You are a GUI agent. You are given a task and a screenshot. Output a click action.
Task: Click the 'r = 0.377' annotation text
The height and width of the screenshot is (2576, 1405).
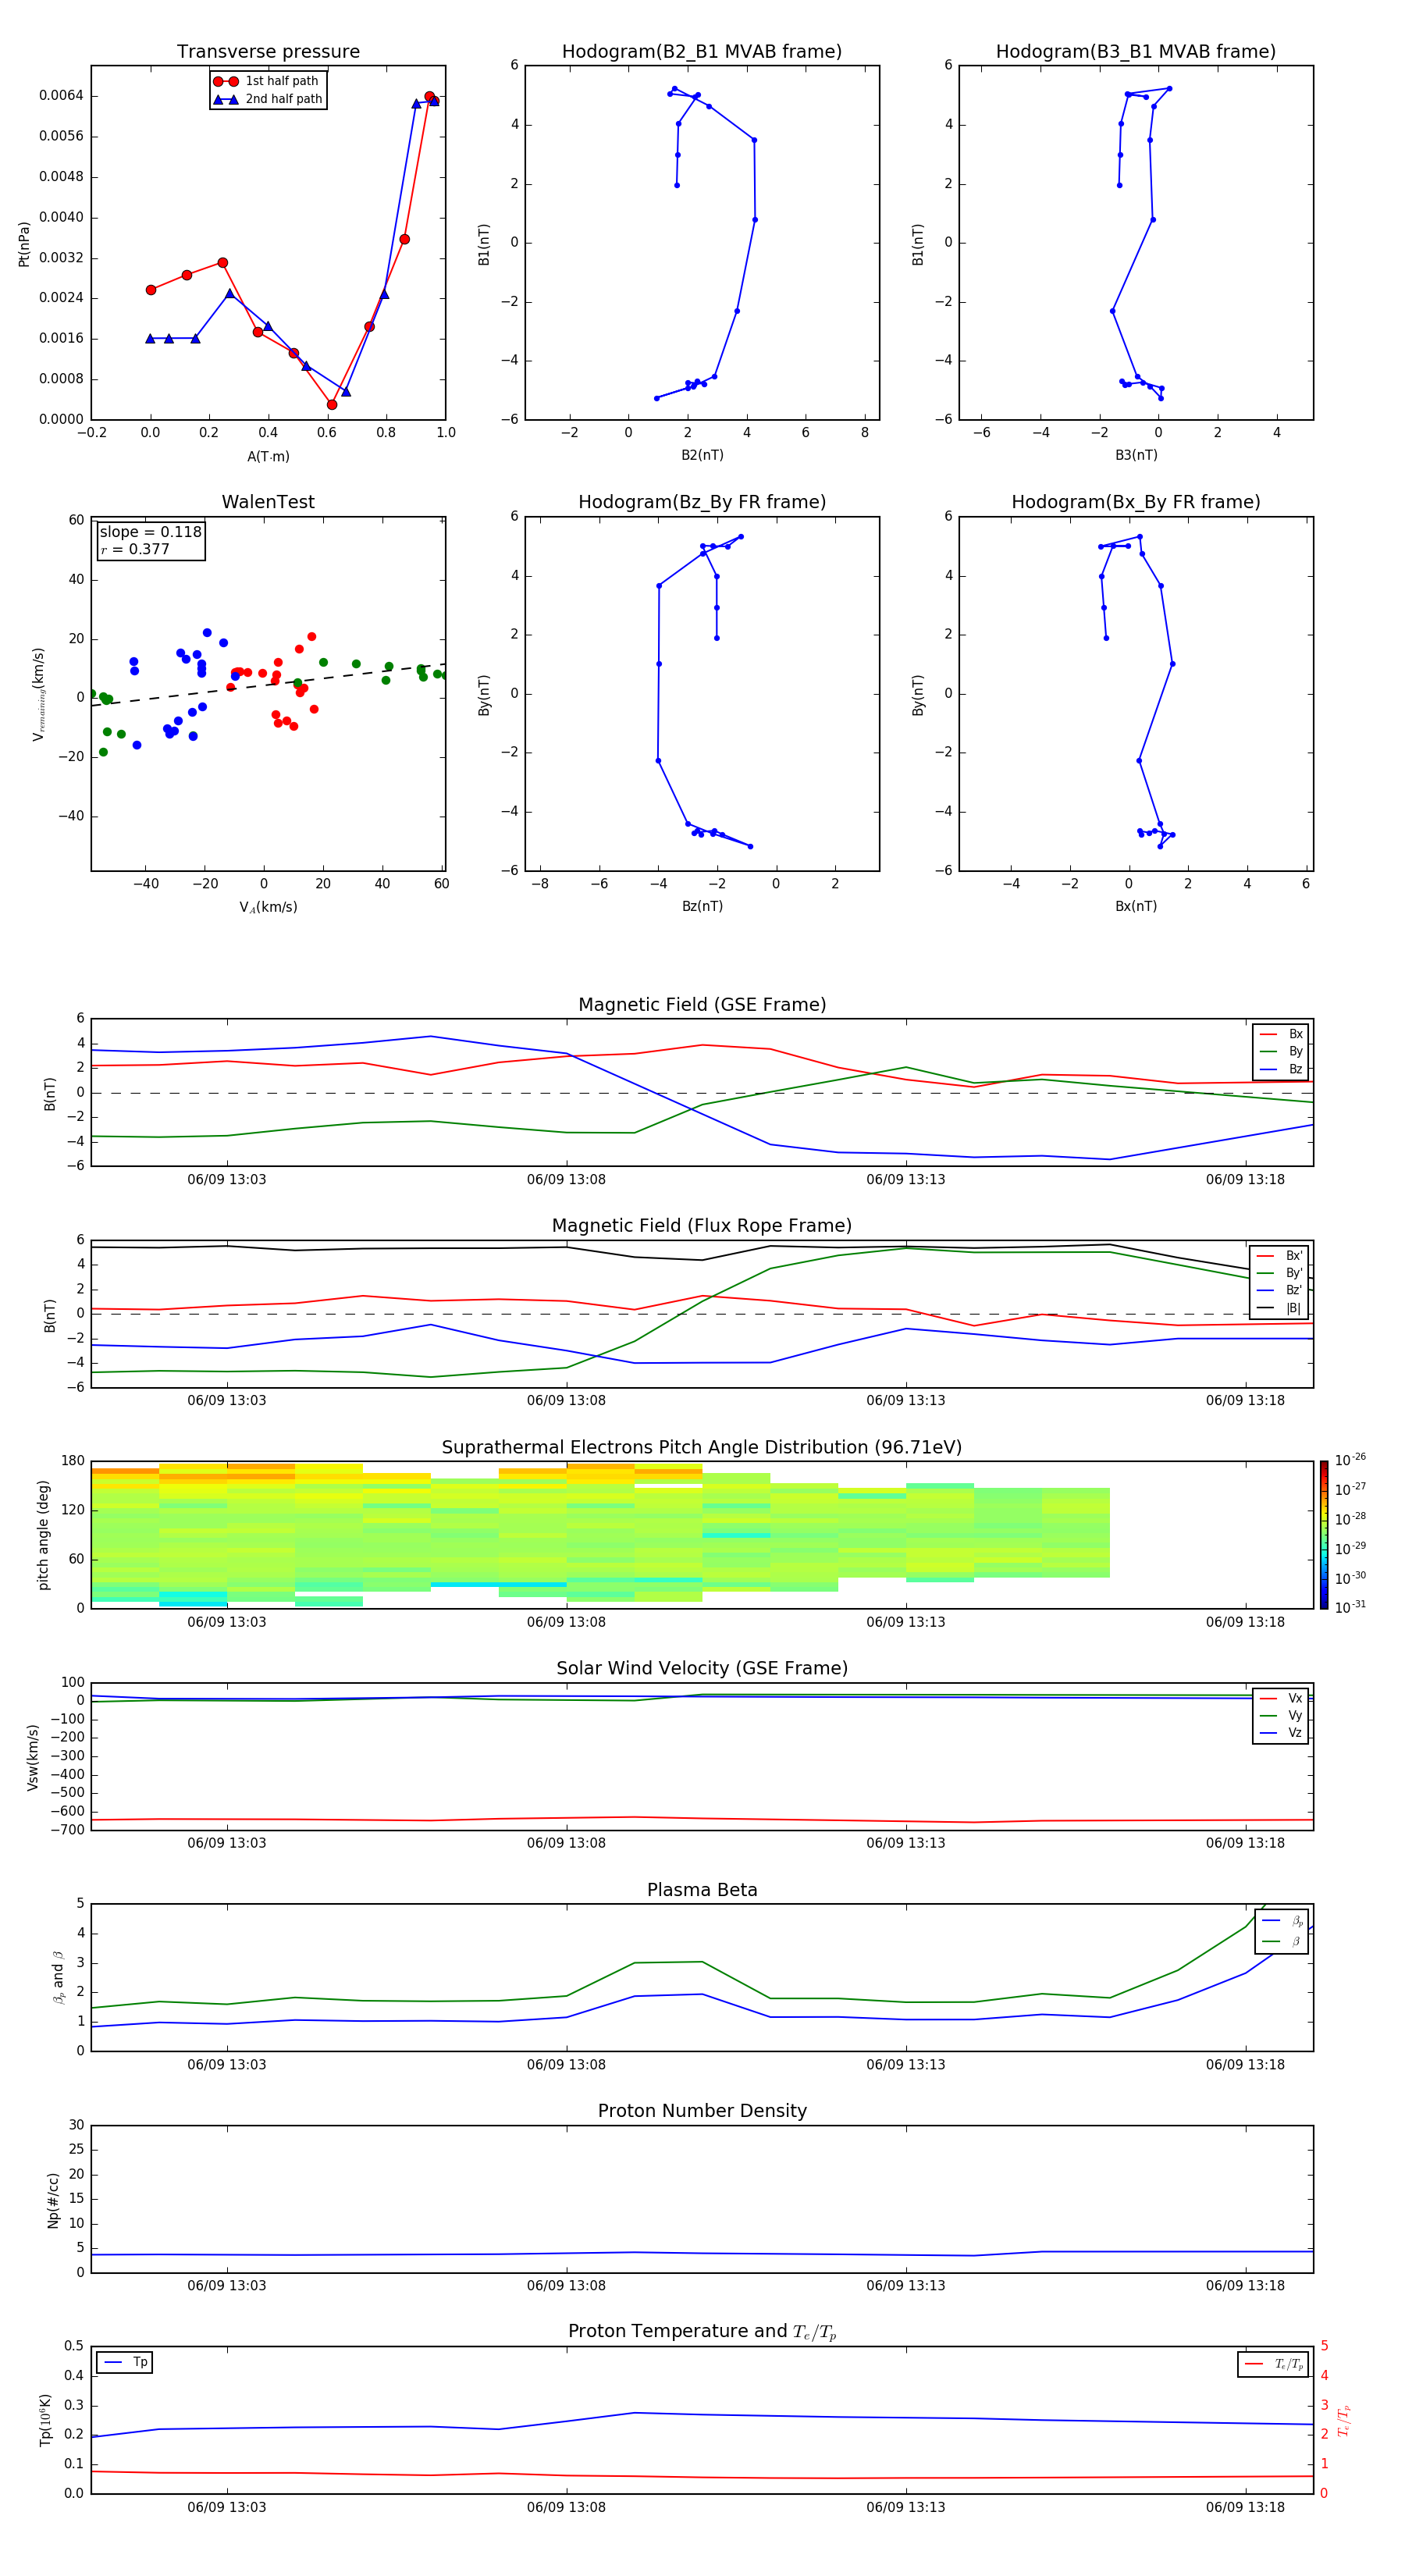click(x=135, y=549)
